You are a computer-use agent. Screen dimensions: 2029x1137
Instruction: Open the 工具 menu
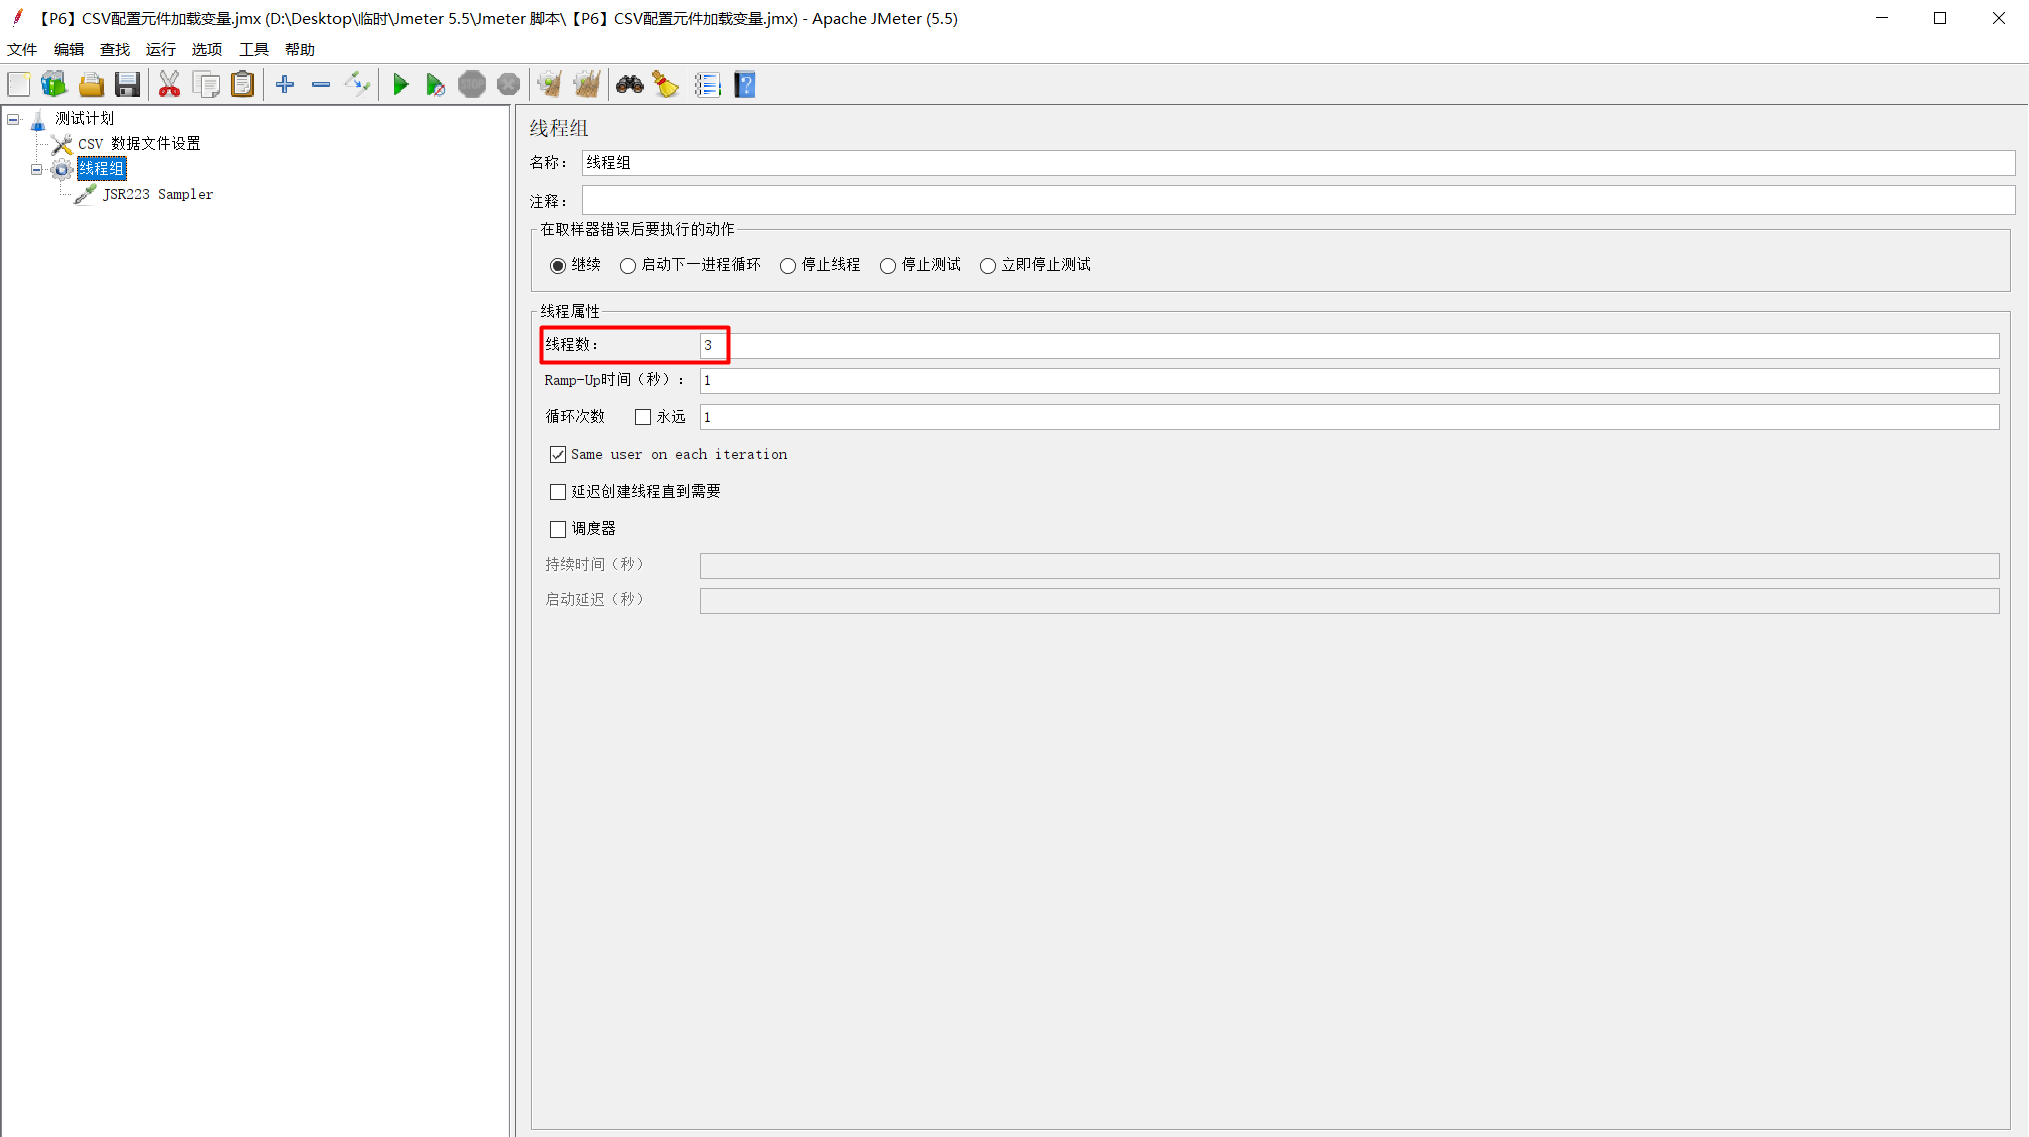pyautogui.click(x=254, y=49)
